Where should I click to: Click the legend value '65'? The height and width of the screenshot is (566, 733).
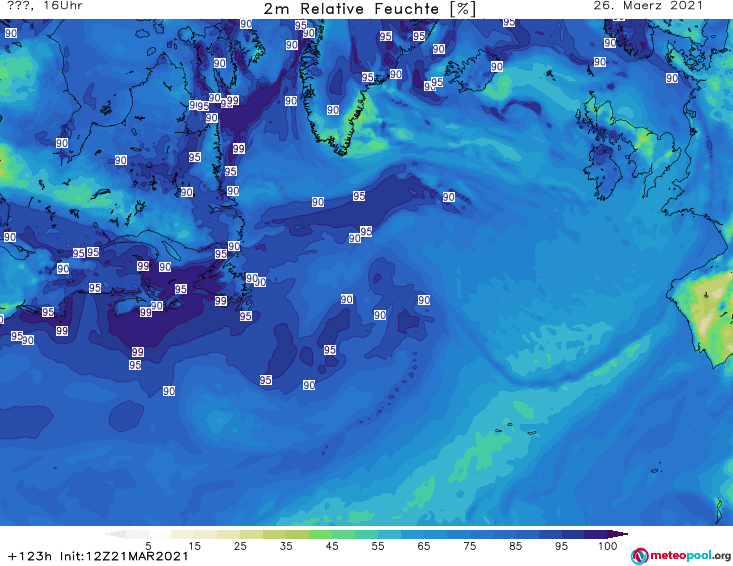(423, 546)
